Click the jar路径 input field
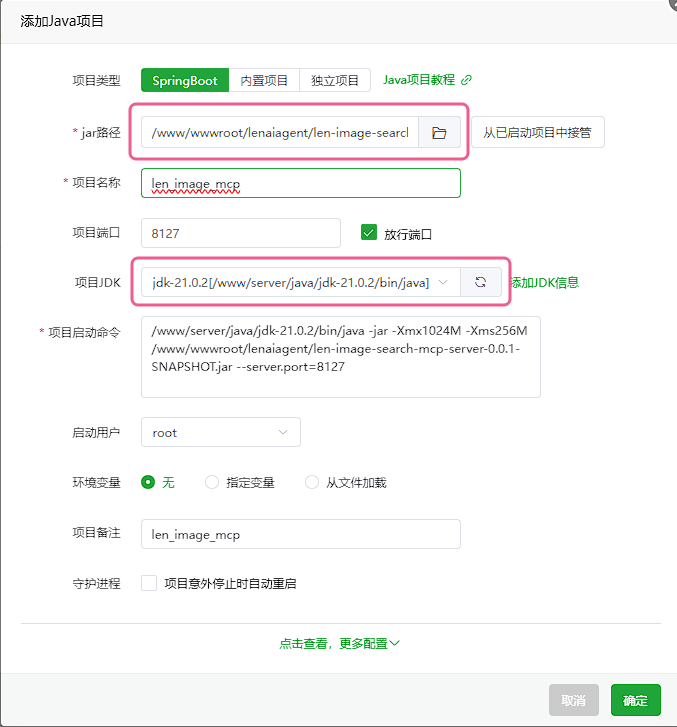677x727 pixels. coord(280,133)
